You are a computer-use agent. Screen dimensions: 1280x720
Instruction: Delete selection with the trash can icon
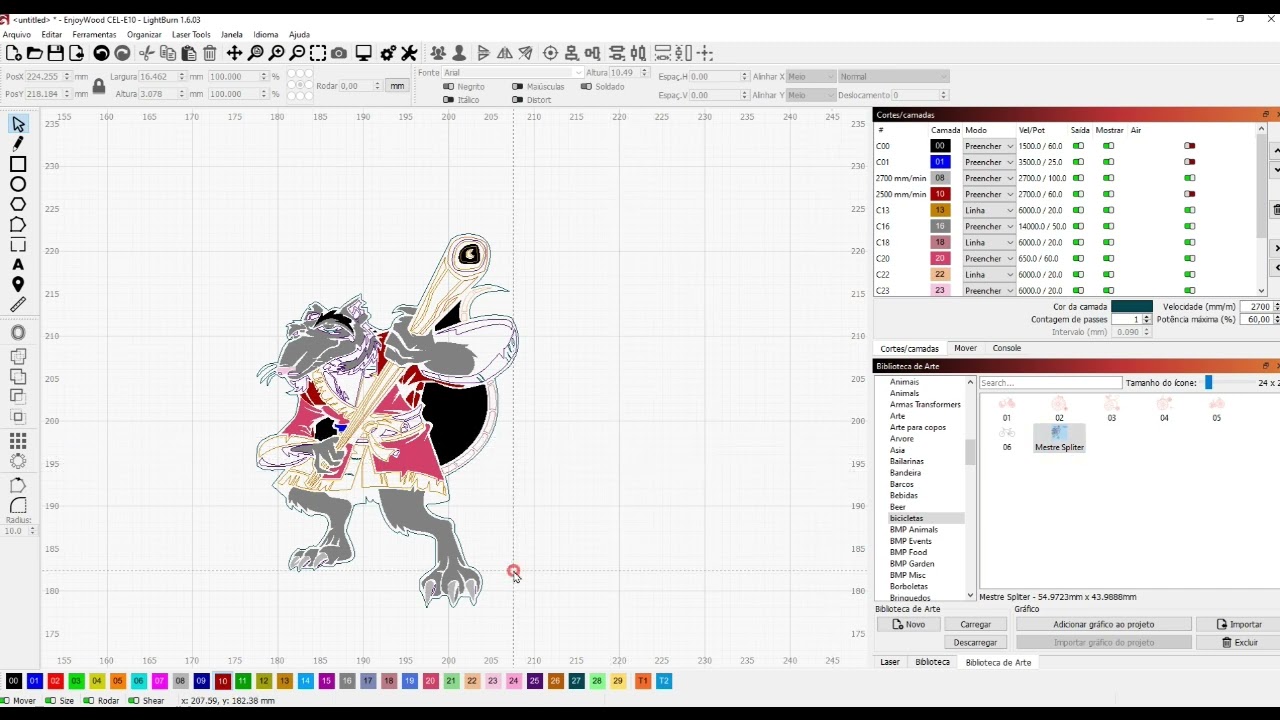209,53
